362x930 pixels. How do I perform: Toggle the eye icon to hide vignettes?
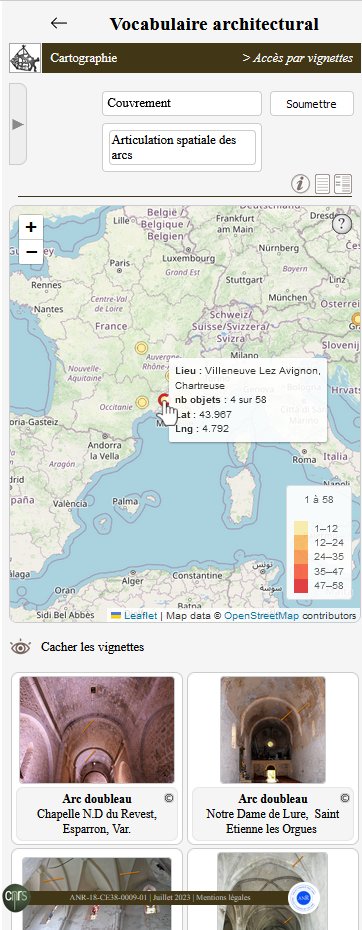pyautogui.click(x=20, y=646)
